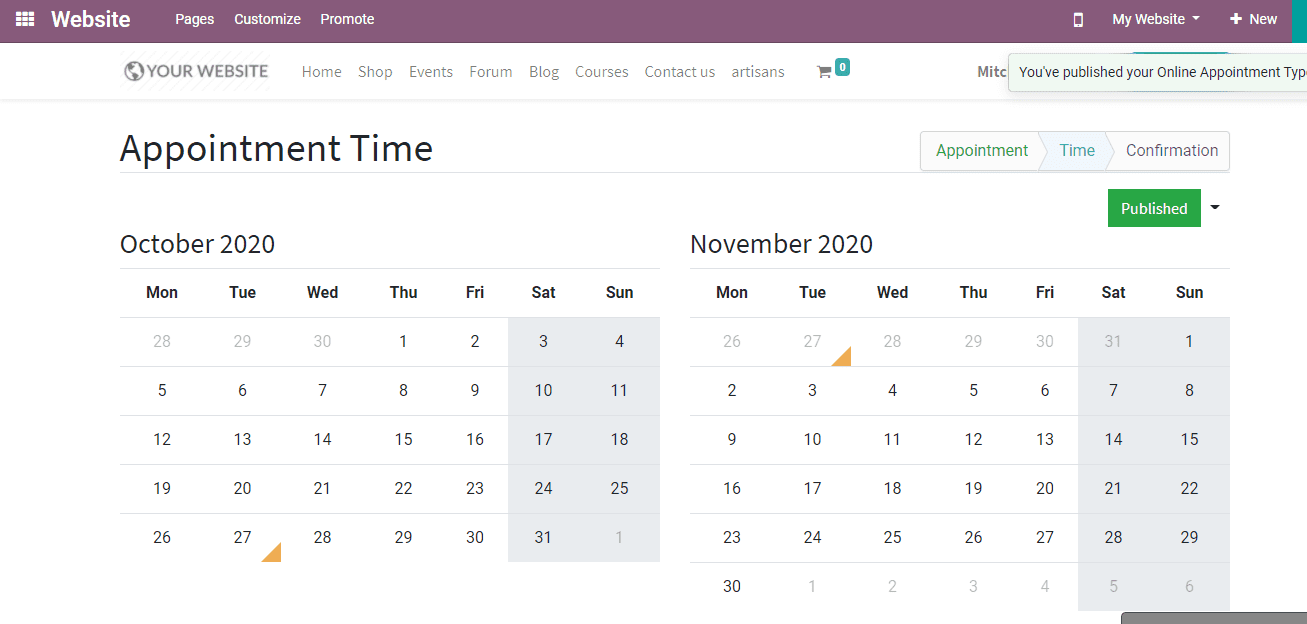Click the Website app title
This screenshot has width=1307, height=624.
coord(91,19)
